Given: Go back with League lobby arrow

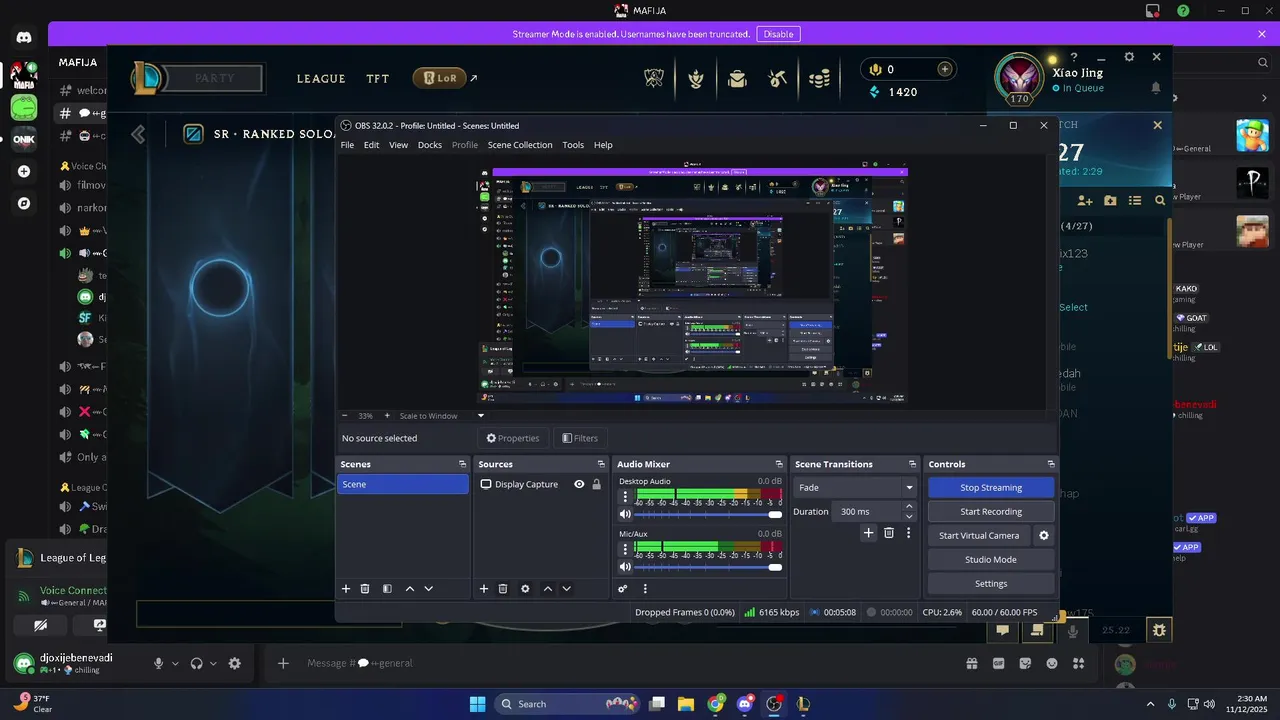Looking at the screenshot, I should tap(138, 134).
